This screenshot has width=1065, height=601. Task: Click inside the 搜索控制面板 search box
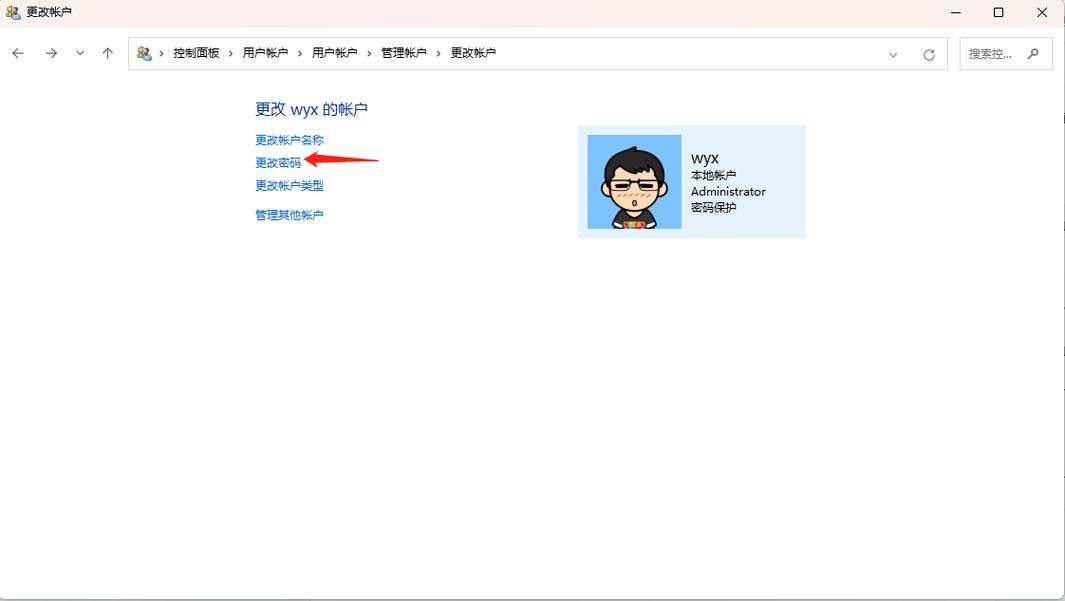[995, 53]
